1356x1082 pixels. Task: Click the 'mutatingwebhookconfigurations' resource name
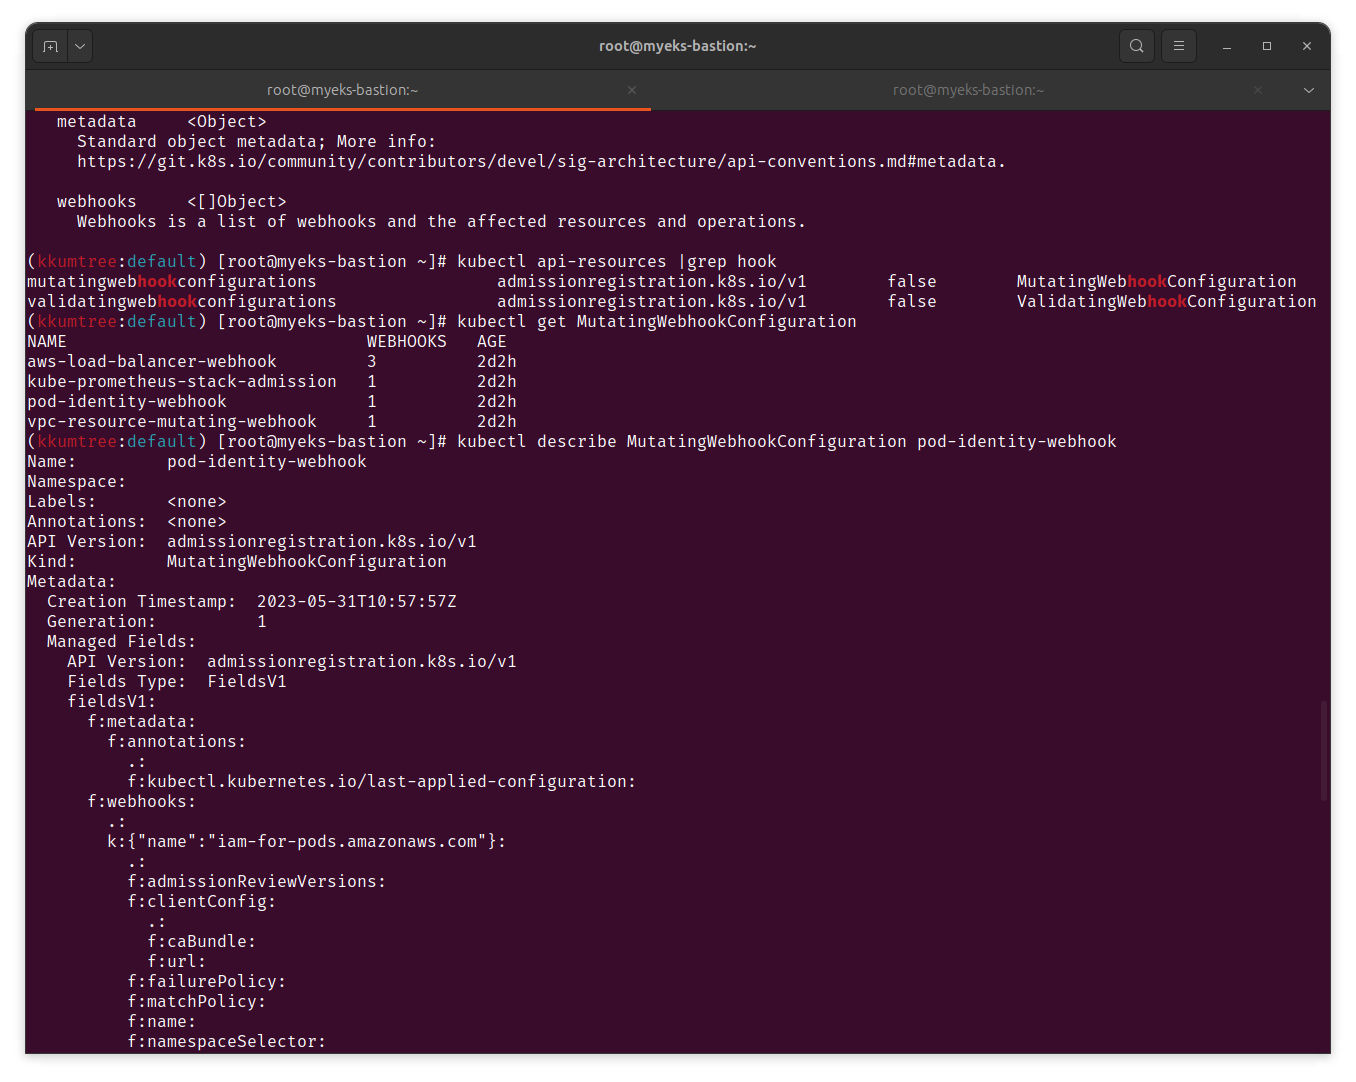click(172, 282)
